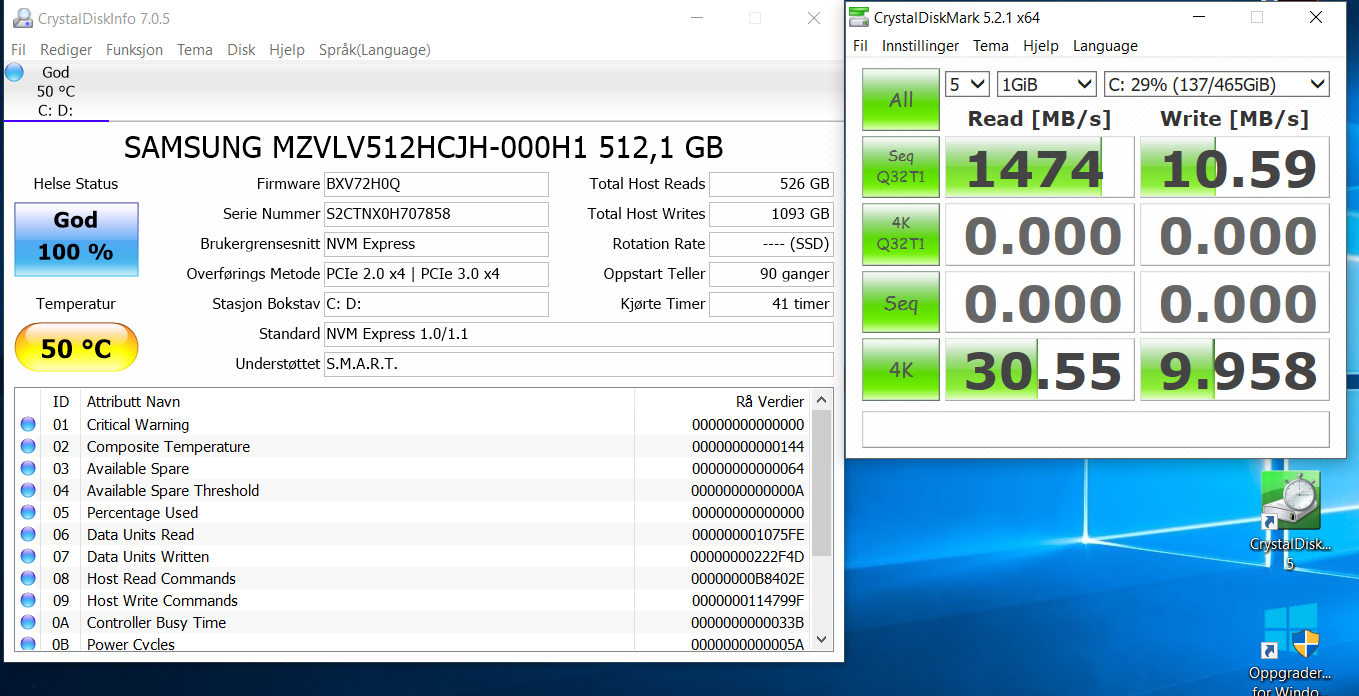The height and width of the screenshot is (696, 1359).
Task: Run all benchmarks with All button
Action: (901, 99)
